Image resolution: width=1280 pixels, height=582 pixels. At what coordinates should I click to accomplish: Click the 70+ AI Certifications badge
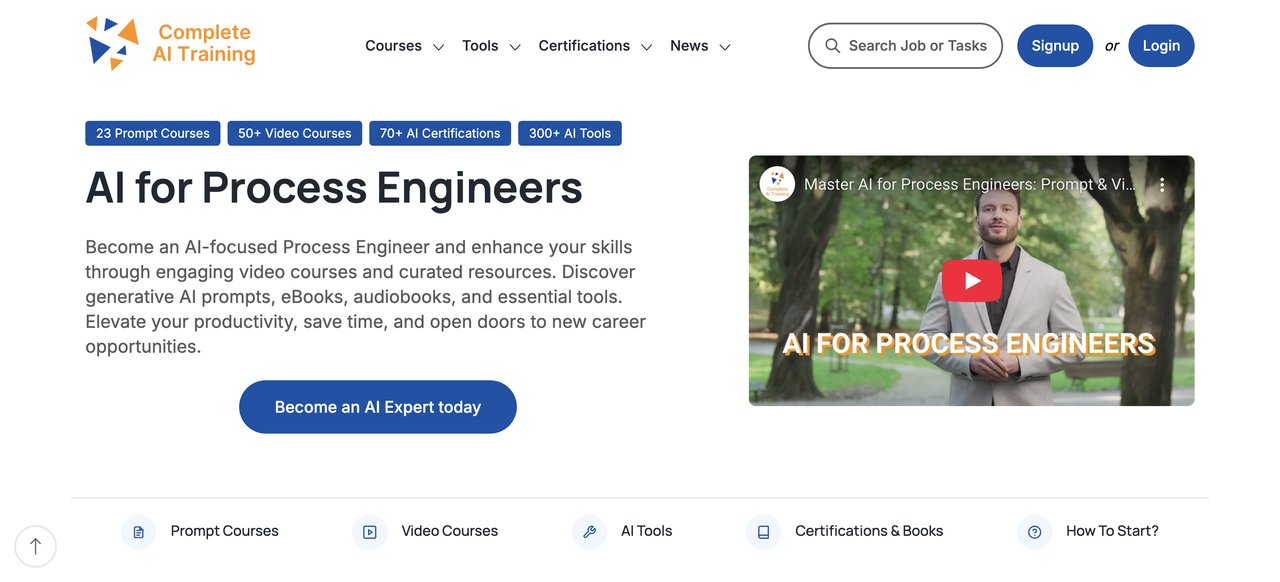pyautogui.click(x=440, y=133)
